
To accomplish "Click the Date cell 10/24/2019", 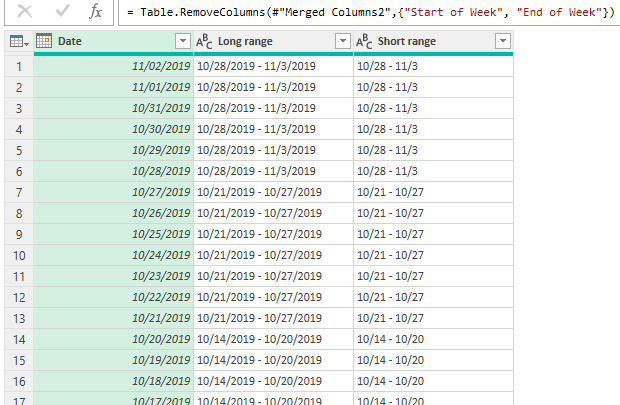I will click(113, 255).
